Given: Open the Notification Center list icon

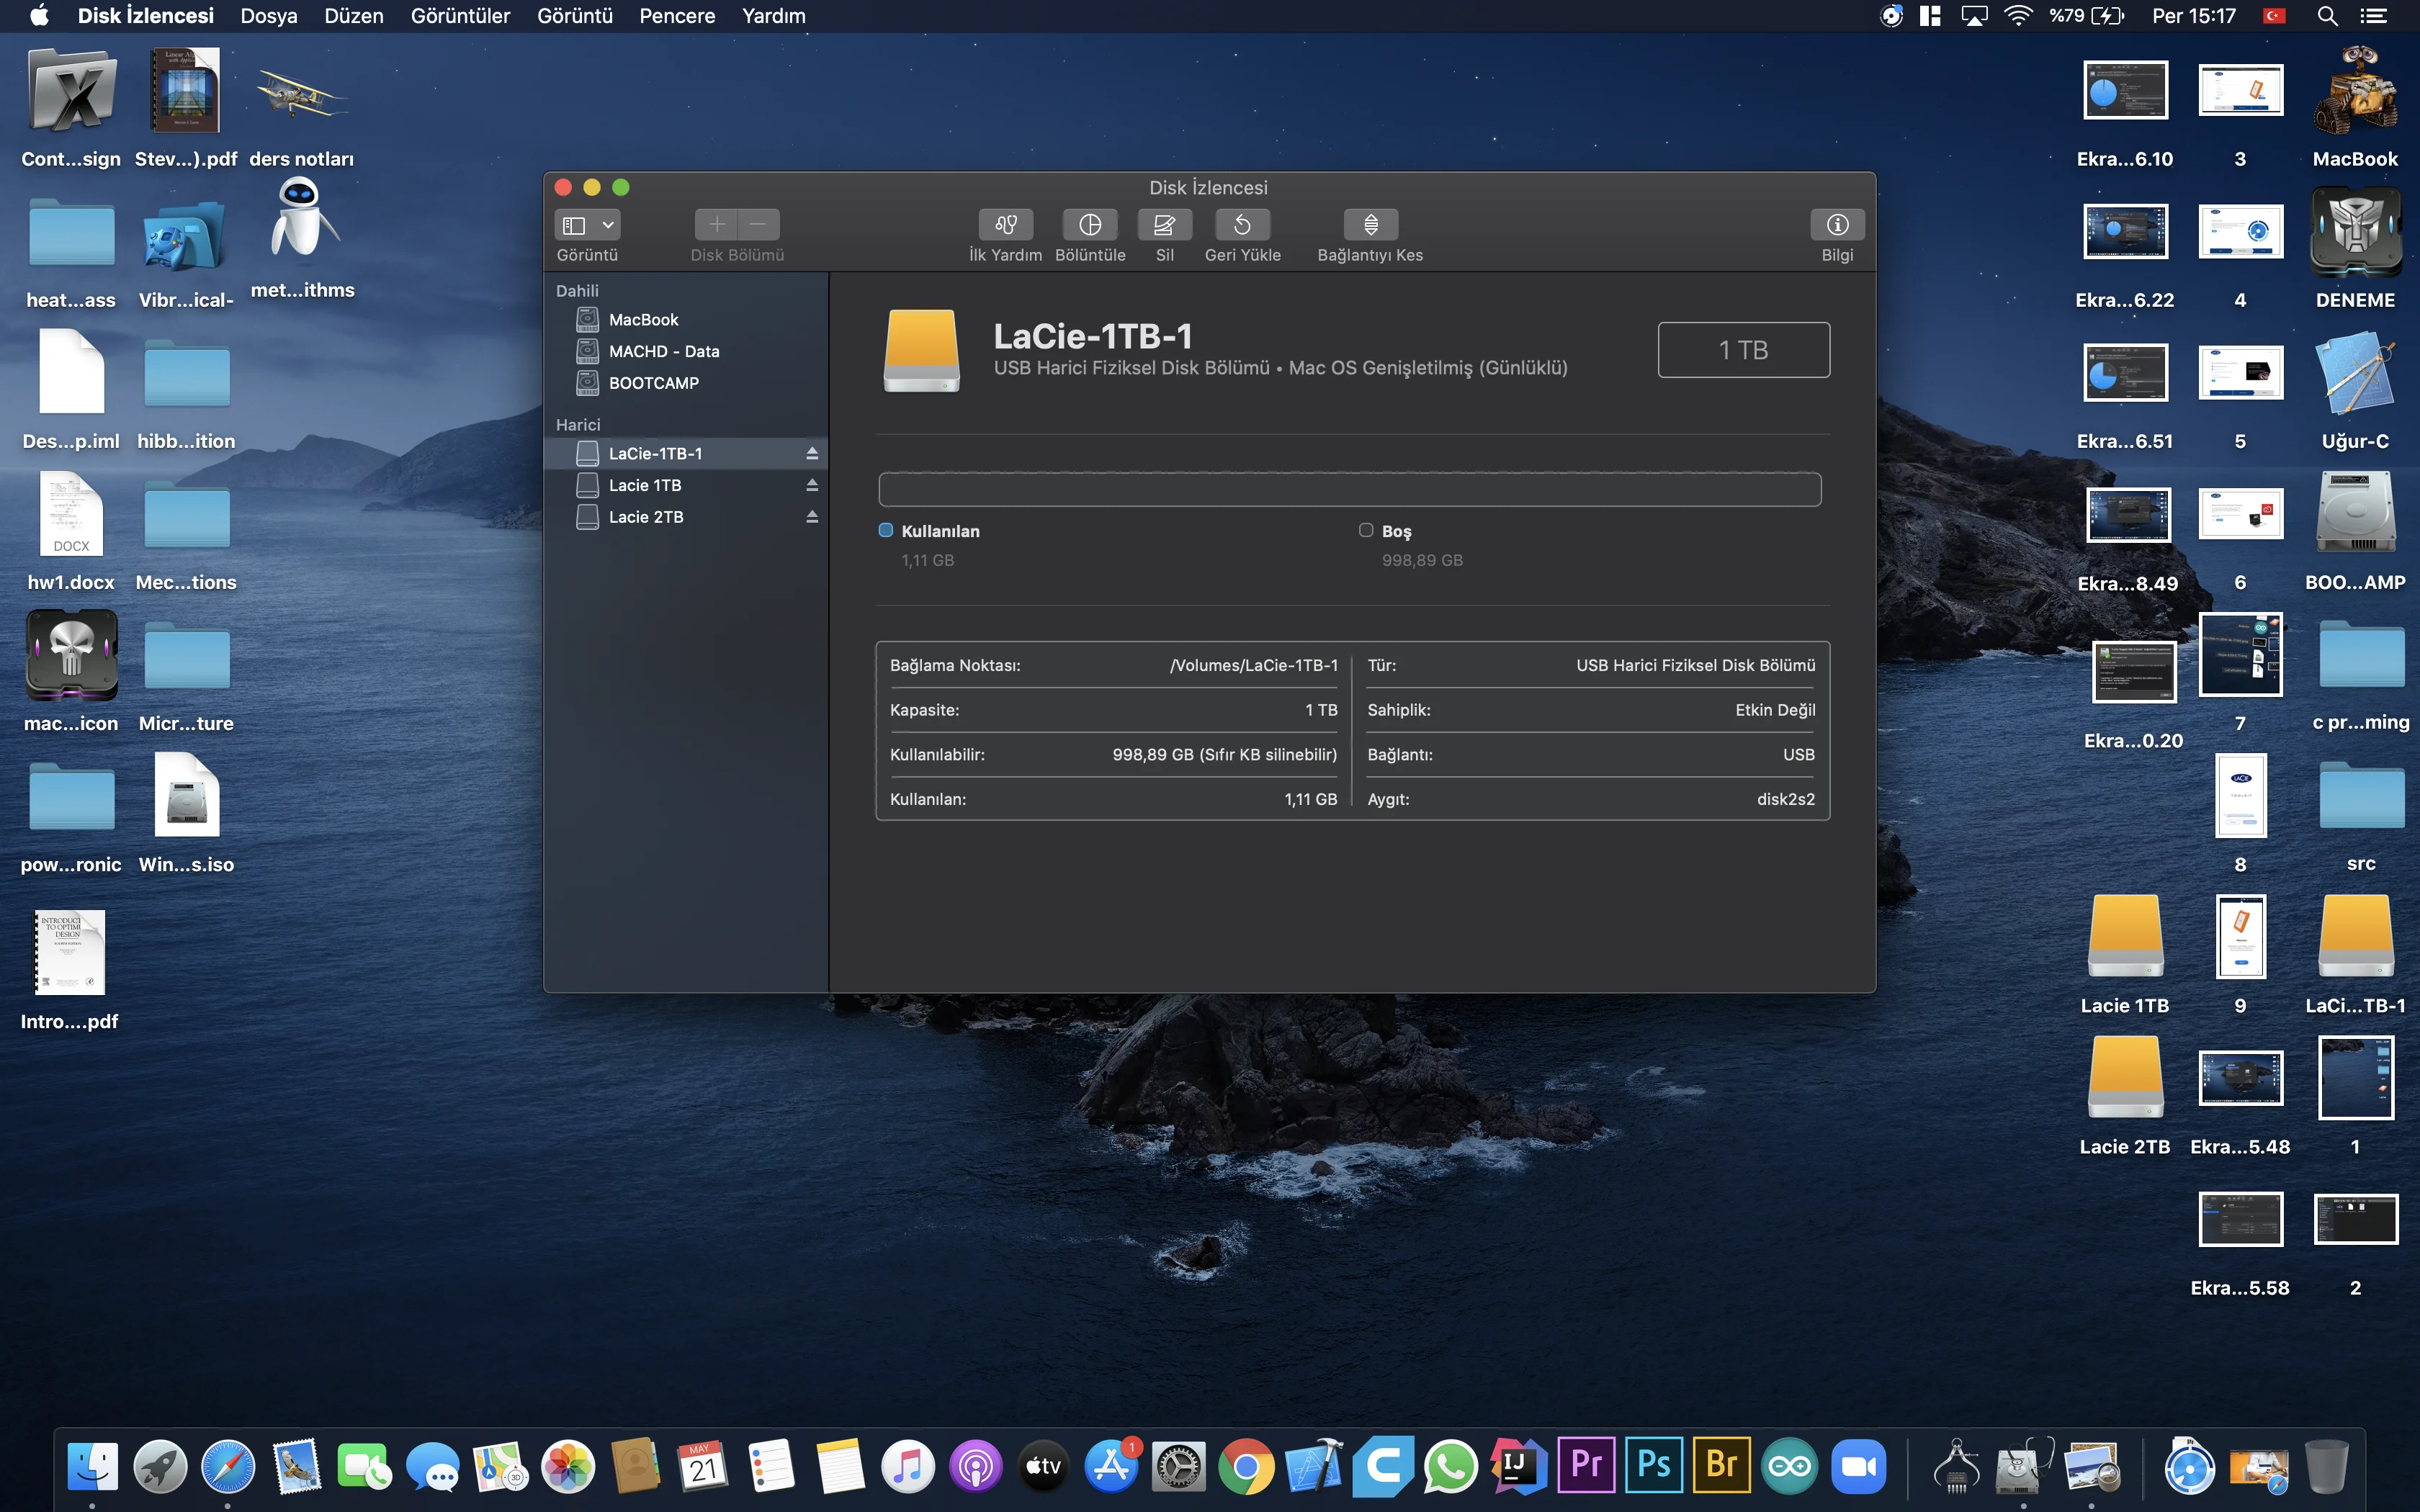Looking at the screenshot, I should [2373, 16].
